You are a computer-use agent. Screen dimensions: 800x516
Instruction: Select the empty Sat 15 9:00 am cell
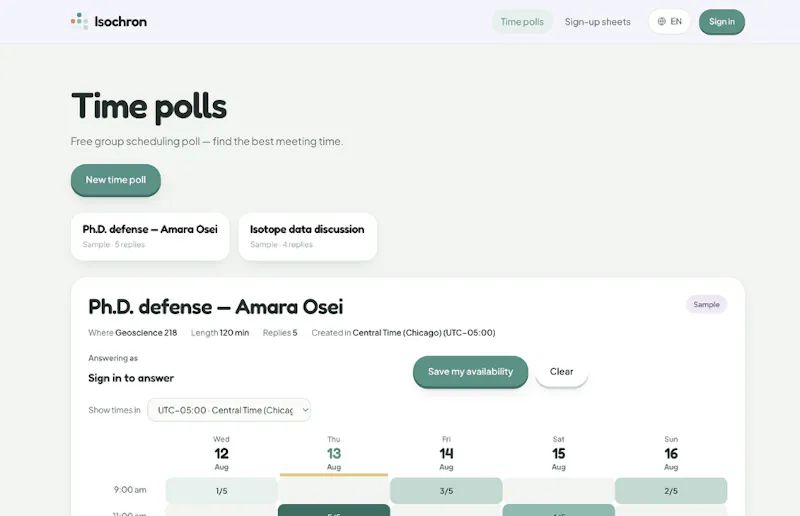point(559,491)
